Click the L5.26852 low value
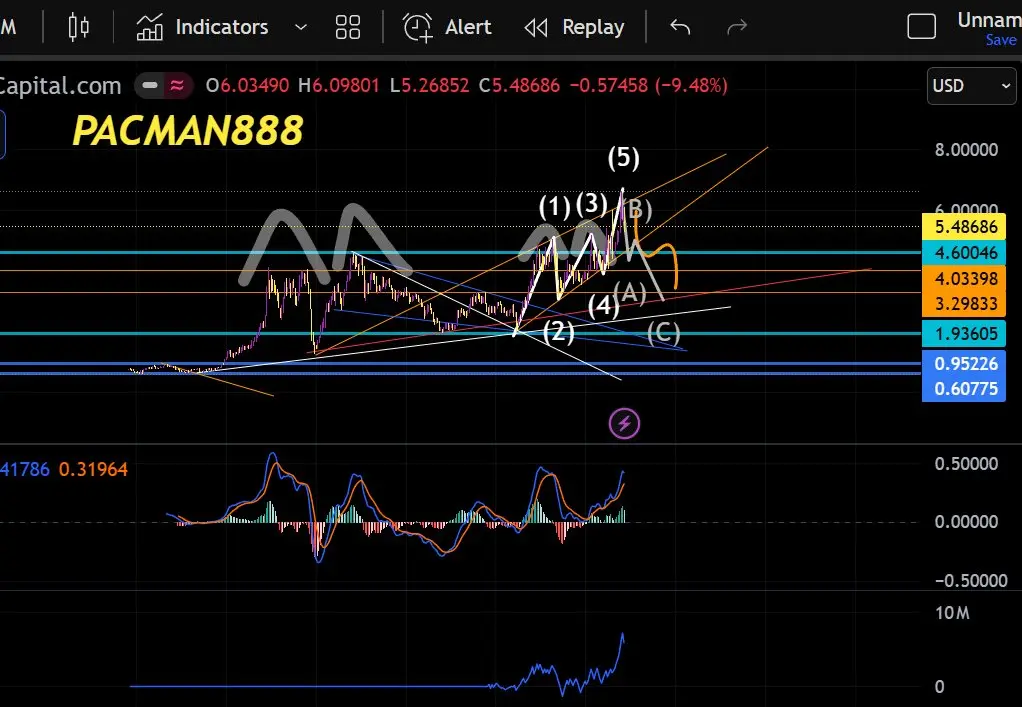The height and width of the screenshot is (707, 1022). 430,85
